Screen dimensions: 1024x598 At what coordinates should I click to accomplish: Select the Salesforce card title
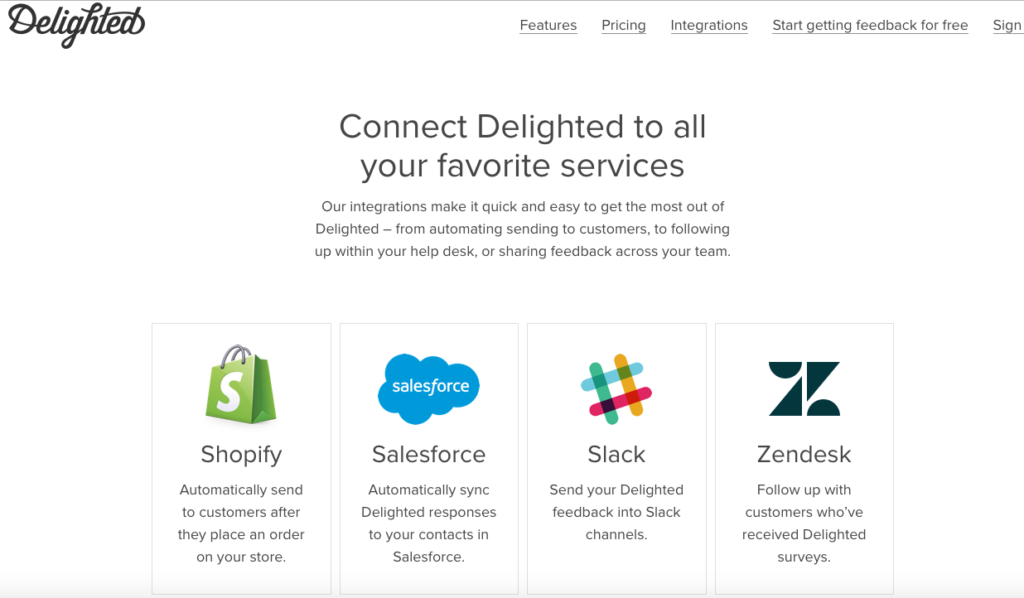[x=428, y=454]
